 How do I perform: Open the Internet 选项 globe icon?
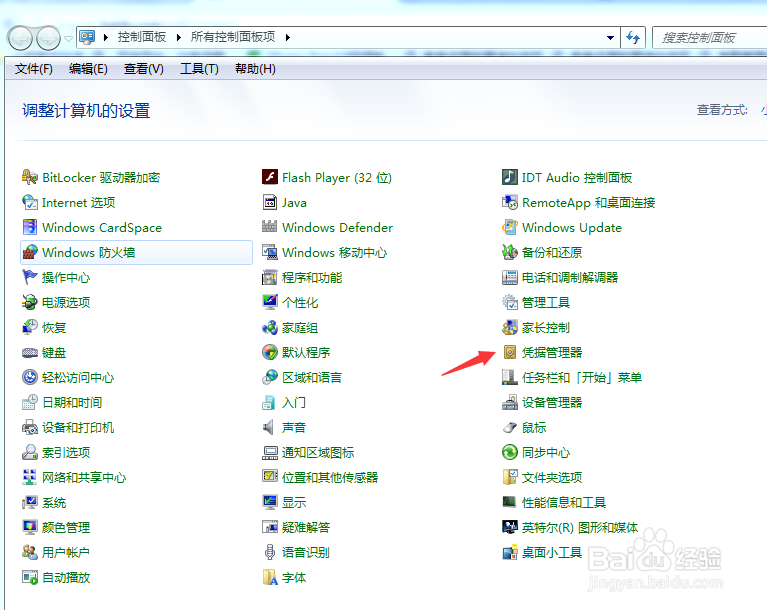(30, 202)
